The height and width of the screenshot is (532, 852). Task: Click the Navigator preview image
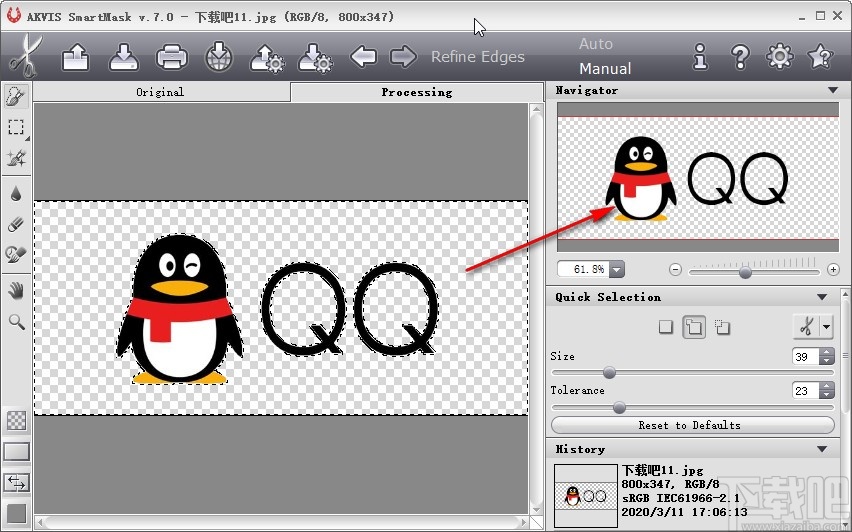(x=698, y=177)
